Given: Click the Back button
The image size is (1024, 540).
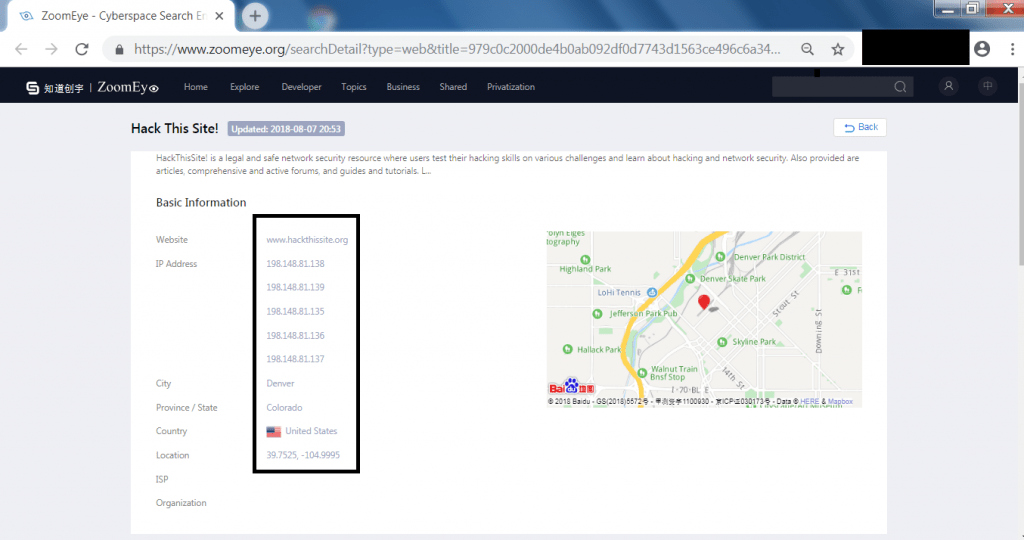Looking at the screenshot, I should point(859,127).
